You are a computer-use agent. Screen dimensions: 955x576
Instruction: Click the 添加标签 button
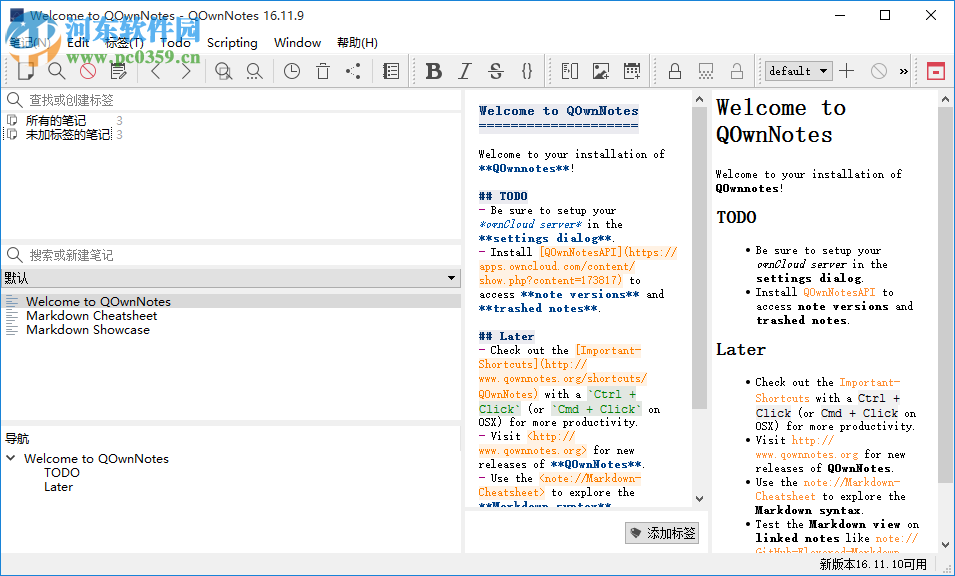click(x=662, y=533)
